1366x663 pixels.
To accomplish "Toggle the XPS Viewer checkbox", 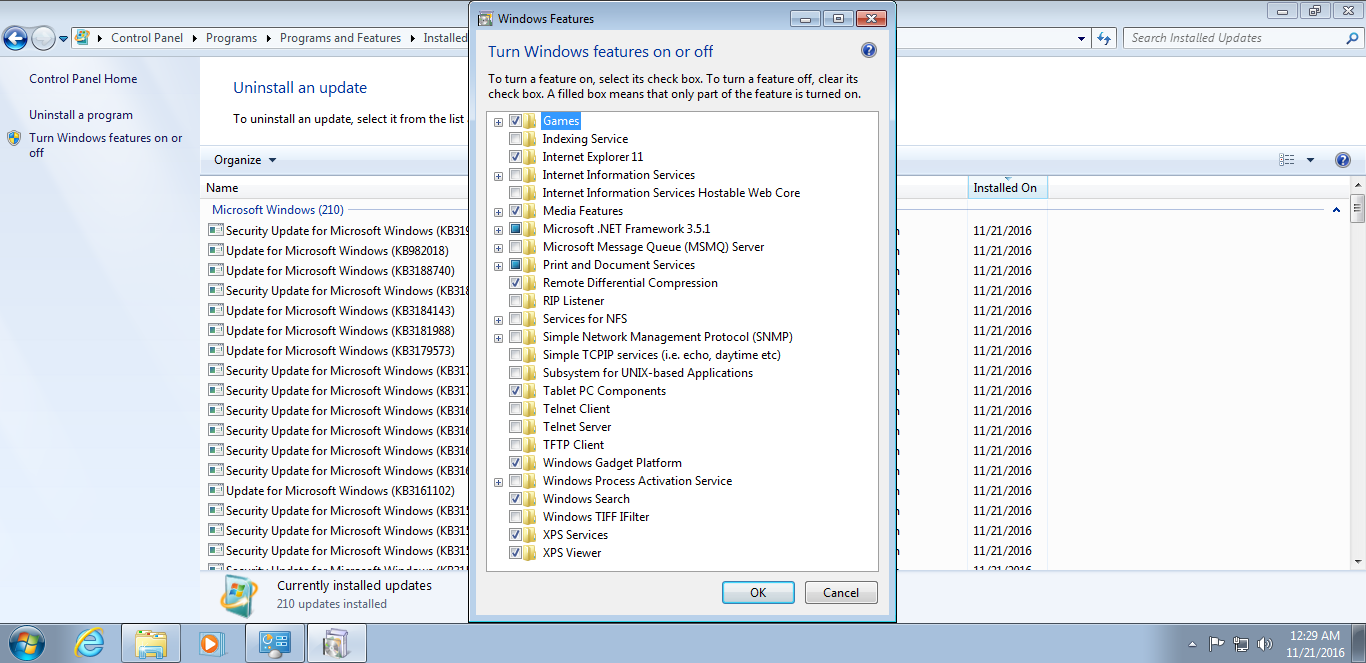I will [515, 553].
